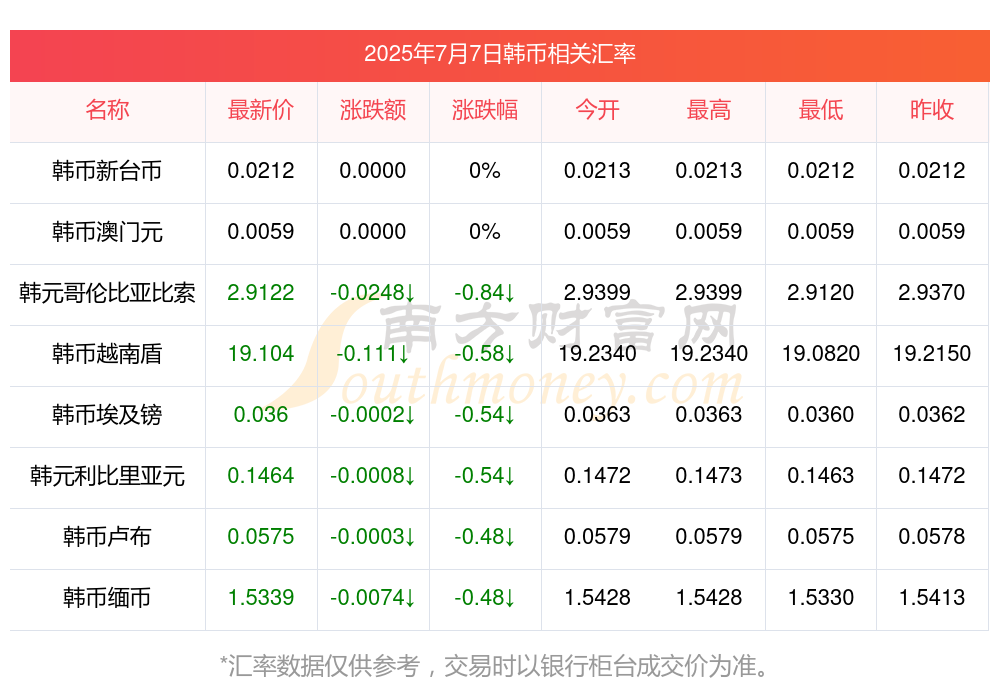1000x698 pixels.
Task: Click the 0% change in 韩币新台币 row
Action: click(x=485, y=170)
